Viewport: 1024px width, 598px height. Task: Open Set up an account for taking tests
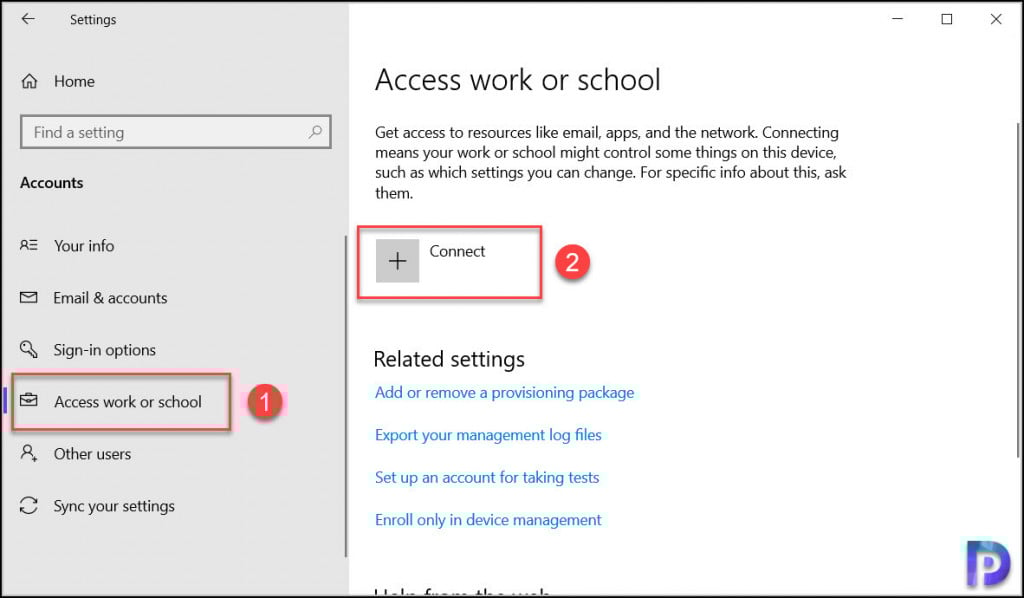coord(487,477)
